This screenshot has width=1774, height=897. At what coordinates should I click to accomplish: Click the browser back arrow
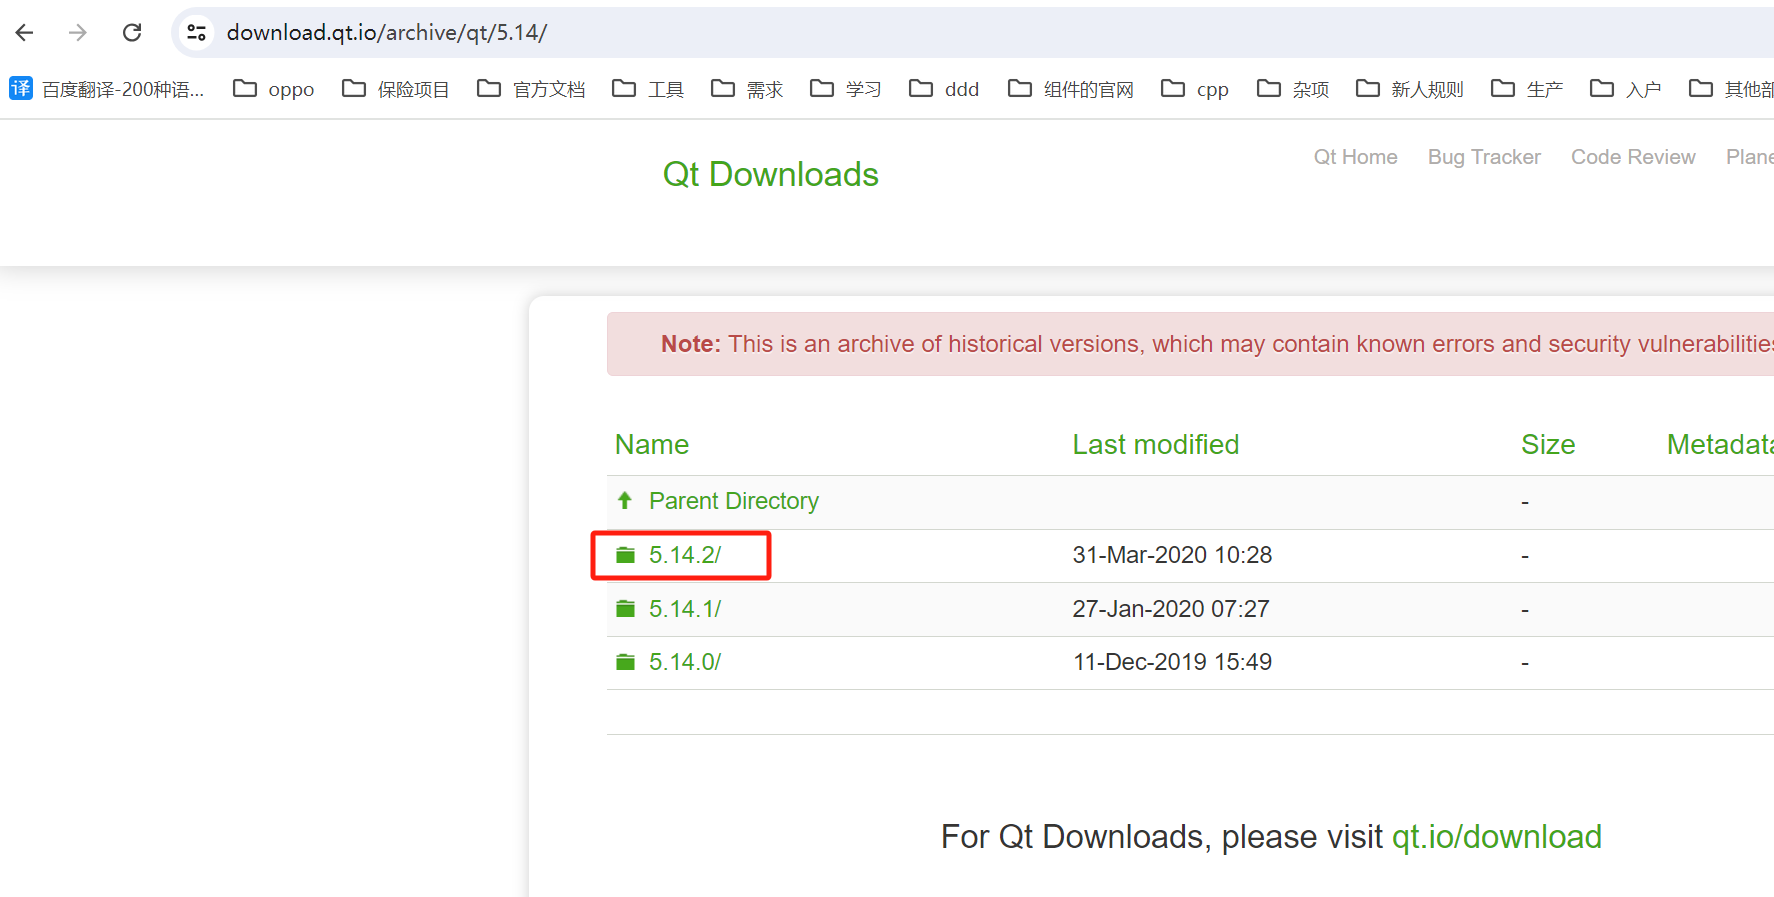point(25,33)
